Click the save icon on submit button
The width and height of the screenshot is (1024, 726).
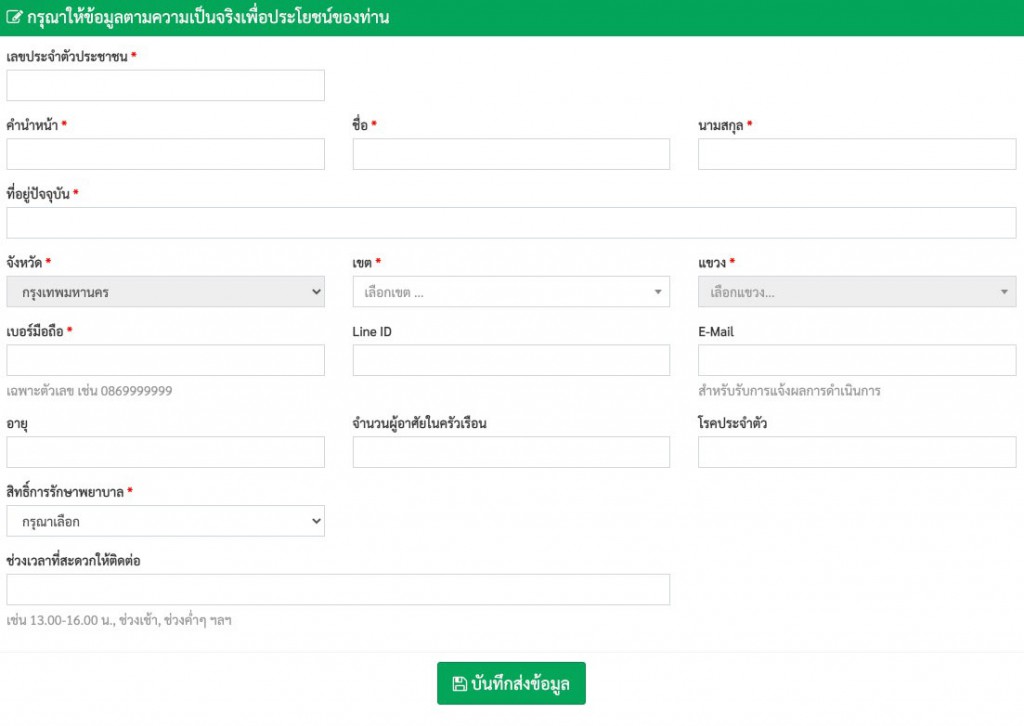pos(459,684)
